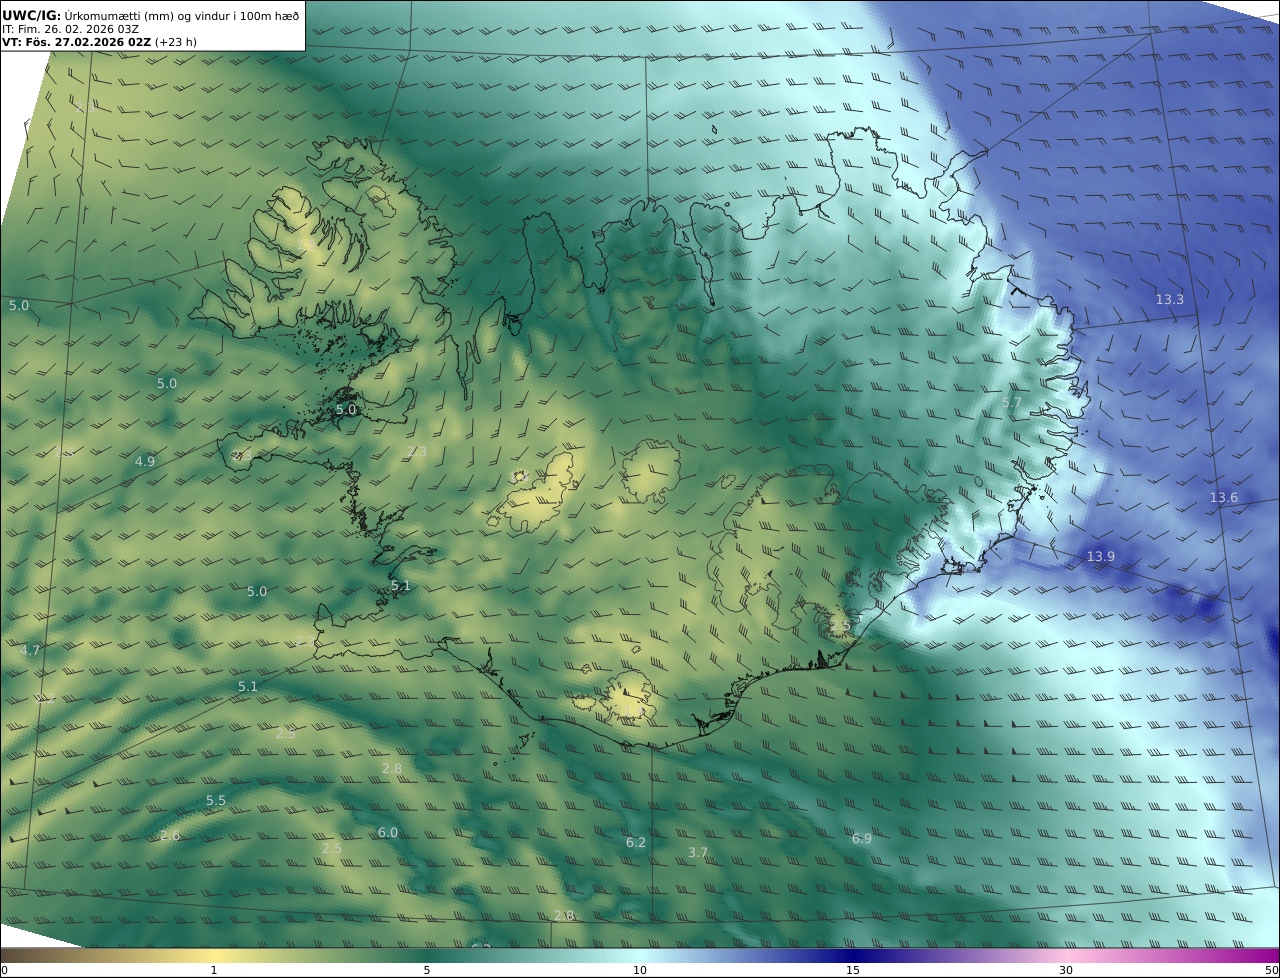Viewport: 1280px width, 978px height.
Task: Click the 3.7 value label on the map
Action: (x=698, y=853)
